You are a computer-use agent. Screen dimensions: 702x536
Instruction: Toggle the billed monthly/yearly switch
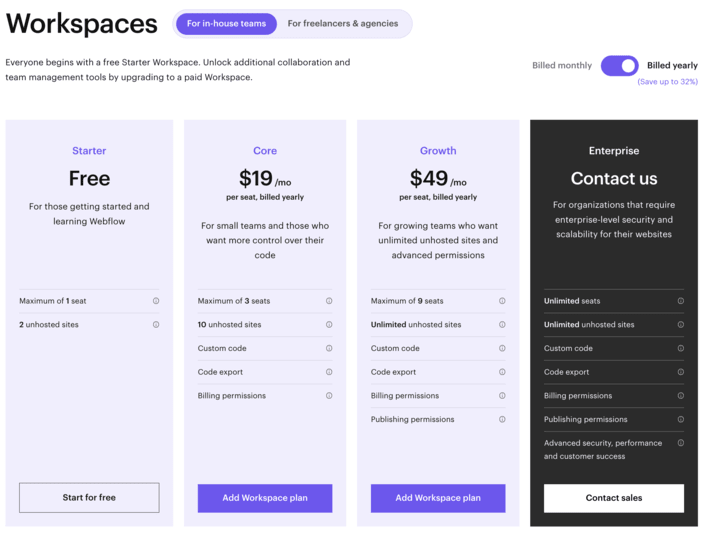click(x=619, y=66)
